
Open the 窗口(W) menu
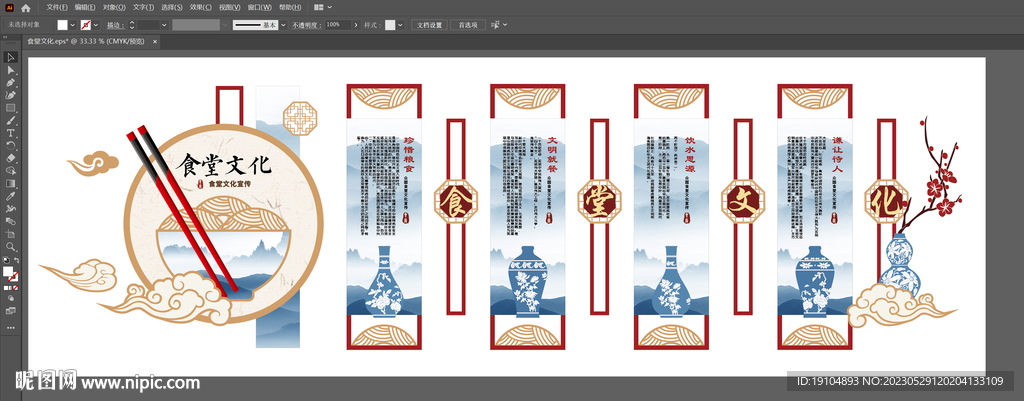click(260, 7)
